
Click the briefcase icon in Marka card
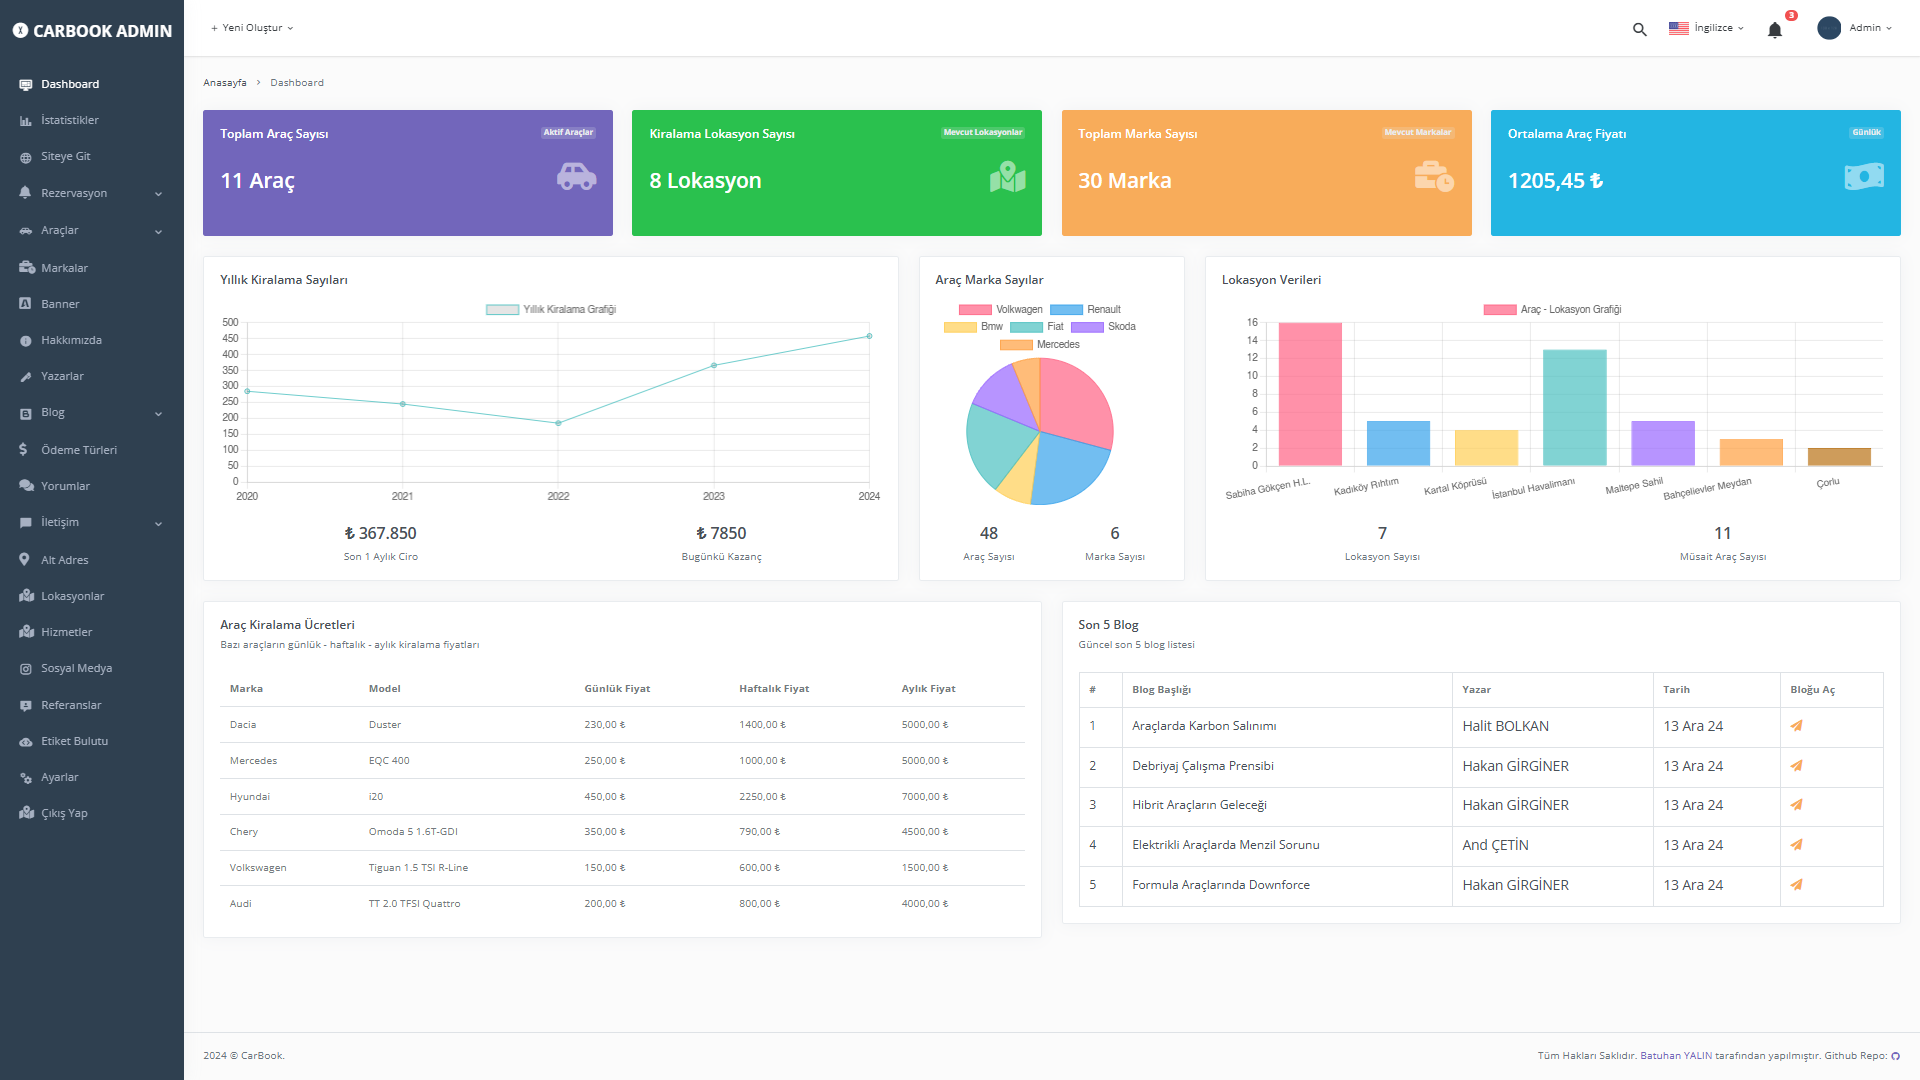1434,177
